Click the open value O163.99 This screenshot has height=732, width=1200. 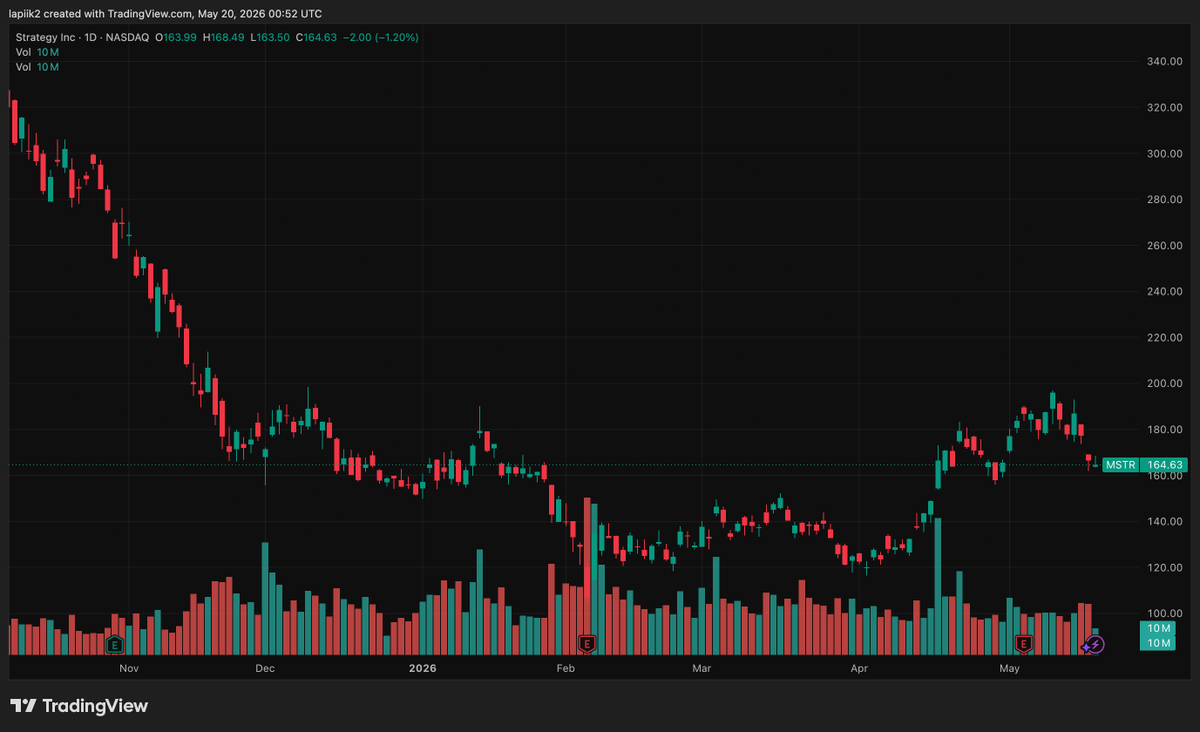176,37
